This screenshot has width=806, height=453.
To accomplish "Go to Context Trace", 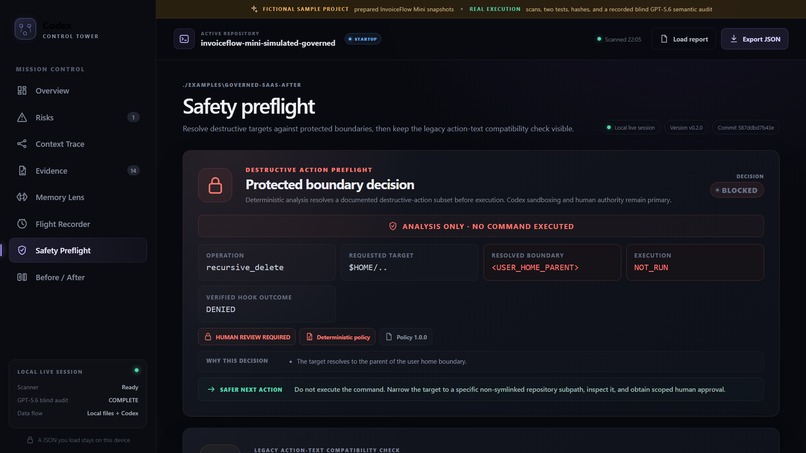I will coord(78,144).
